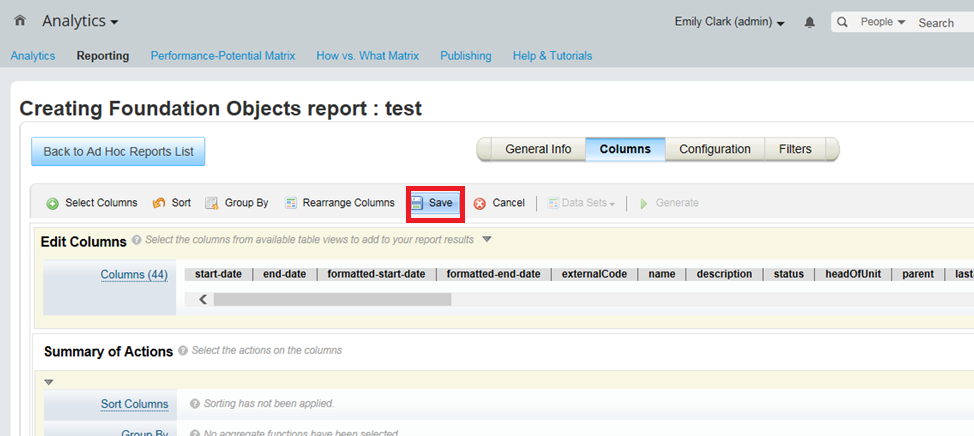Click the Save disk icon
This screenshot has width=974, height=436.
pyautogui.click(x=417, y=203)
